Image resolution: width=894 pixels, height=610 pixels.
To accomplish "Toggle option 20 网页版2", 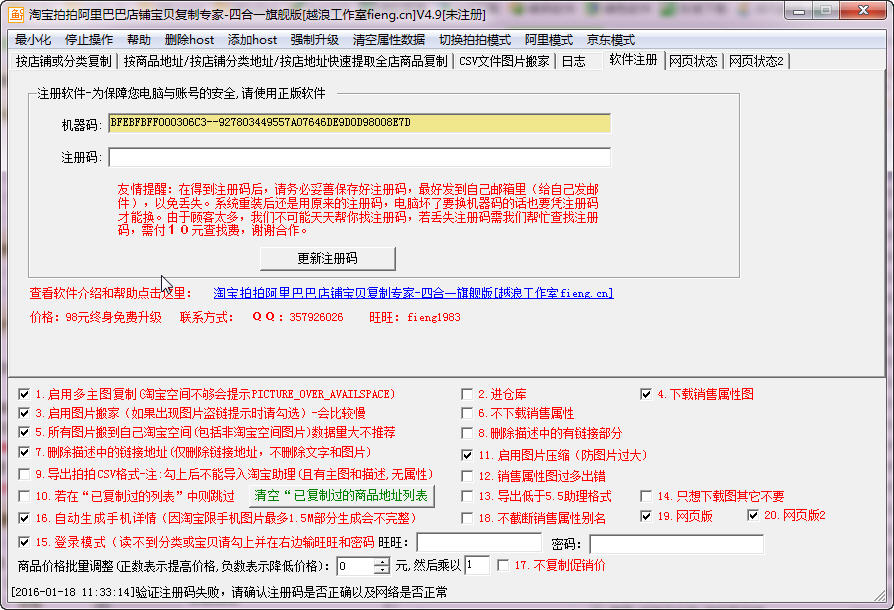I will pyautogui.click(x=753, y=515).
